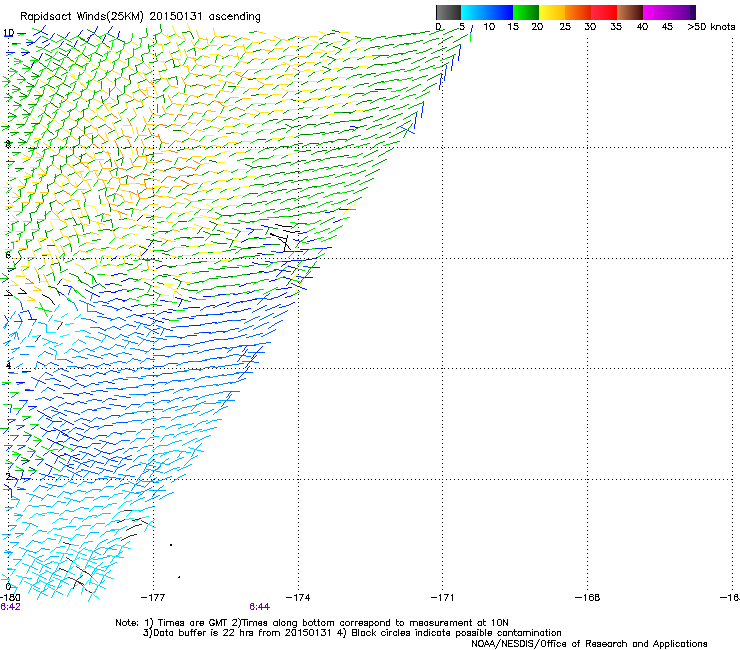
Task: Click the word 'ascending' in the title
Action: pos(235,17)
